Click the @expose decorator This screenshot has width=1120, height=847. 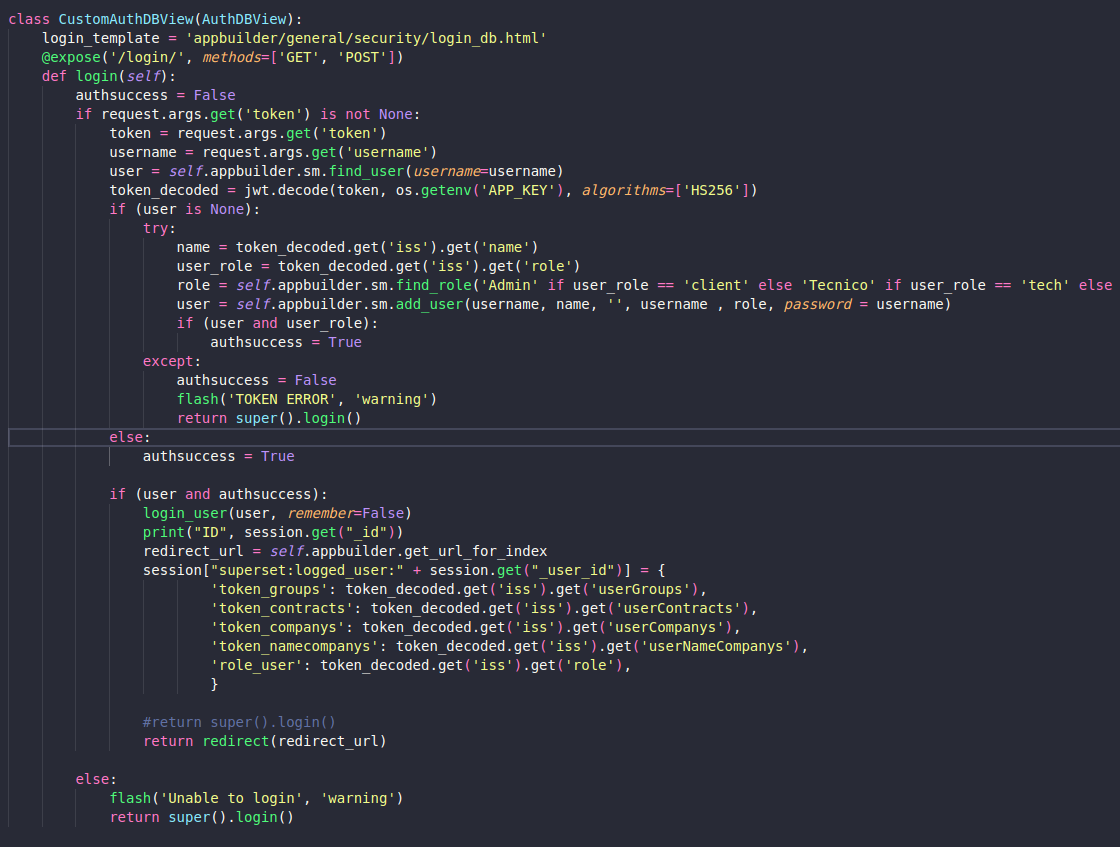click(x=70, y=56)
